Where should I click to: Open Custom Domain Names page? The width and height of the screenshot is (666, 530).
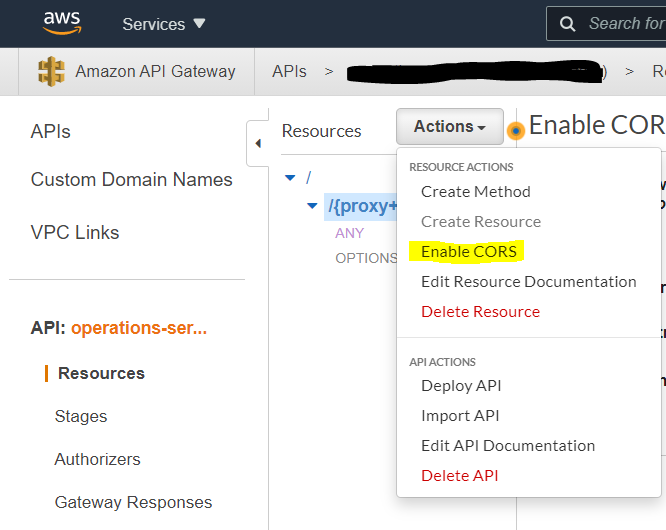click(132, 180)
